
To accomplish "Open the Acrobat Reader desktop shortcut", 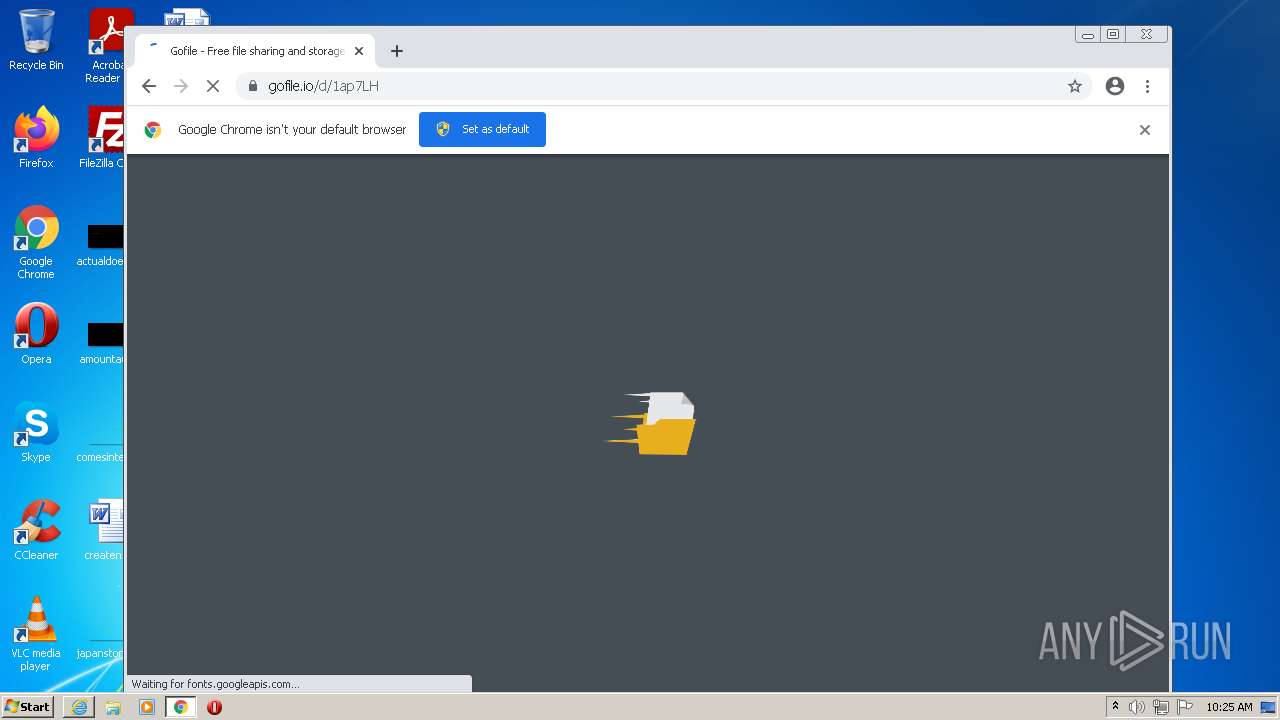I will [105, 45].
